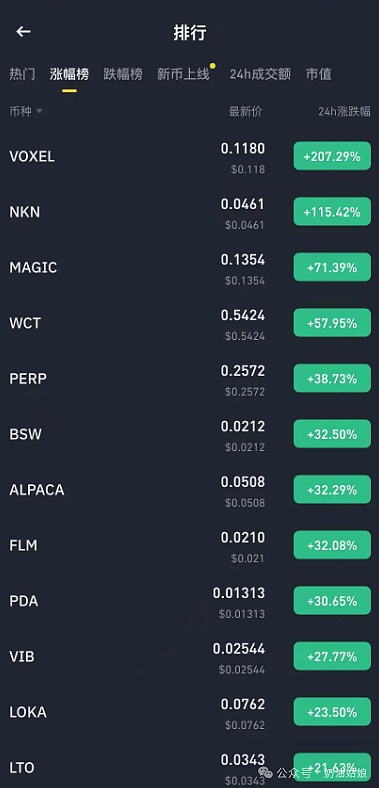Open the PERP coin row
The image size is (379, 788).
click(190, 378)
